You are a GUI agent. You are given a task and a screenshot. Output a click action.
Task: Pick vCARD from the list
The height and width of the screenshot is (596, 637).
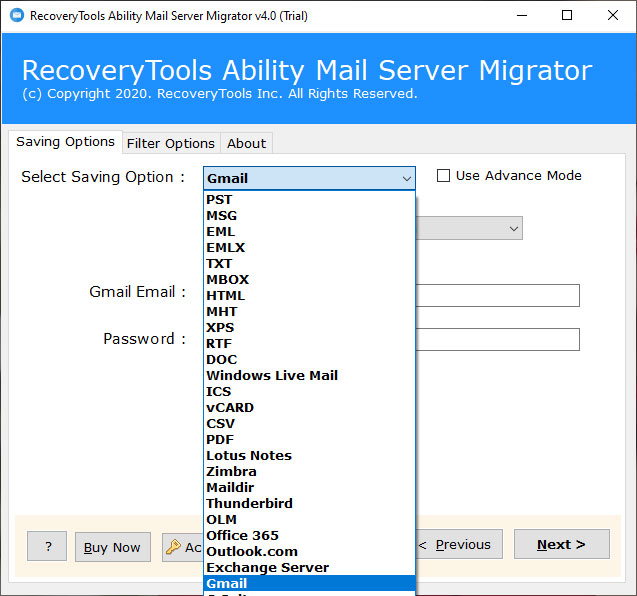pyautogui.click(x=309, y=407)
